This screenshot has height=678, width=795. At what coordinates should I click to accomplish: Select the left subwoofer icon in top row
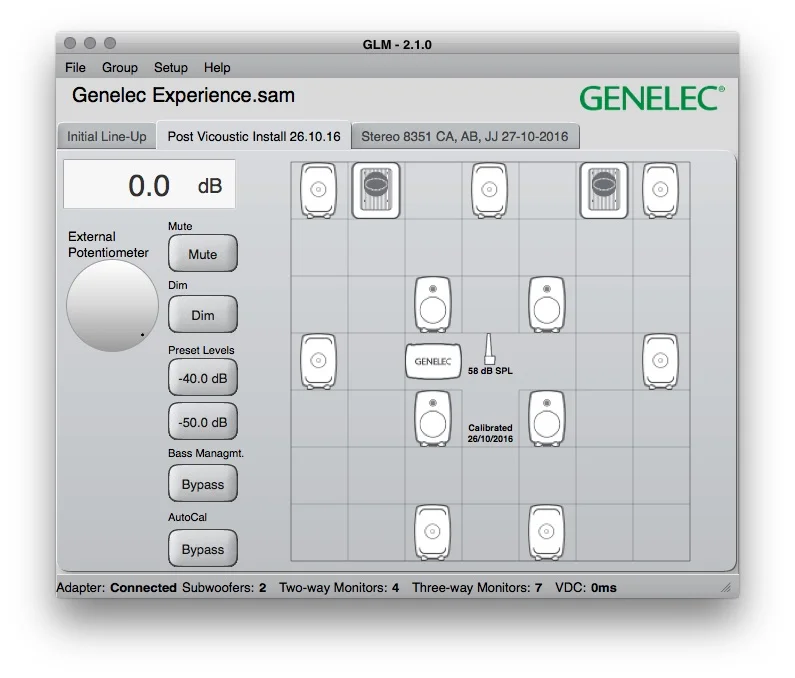376,190
